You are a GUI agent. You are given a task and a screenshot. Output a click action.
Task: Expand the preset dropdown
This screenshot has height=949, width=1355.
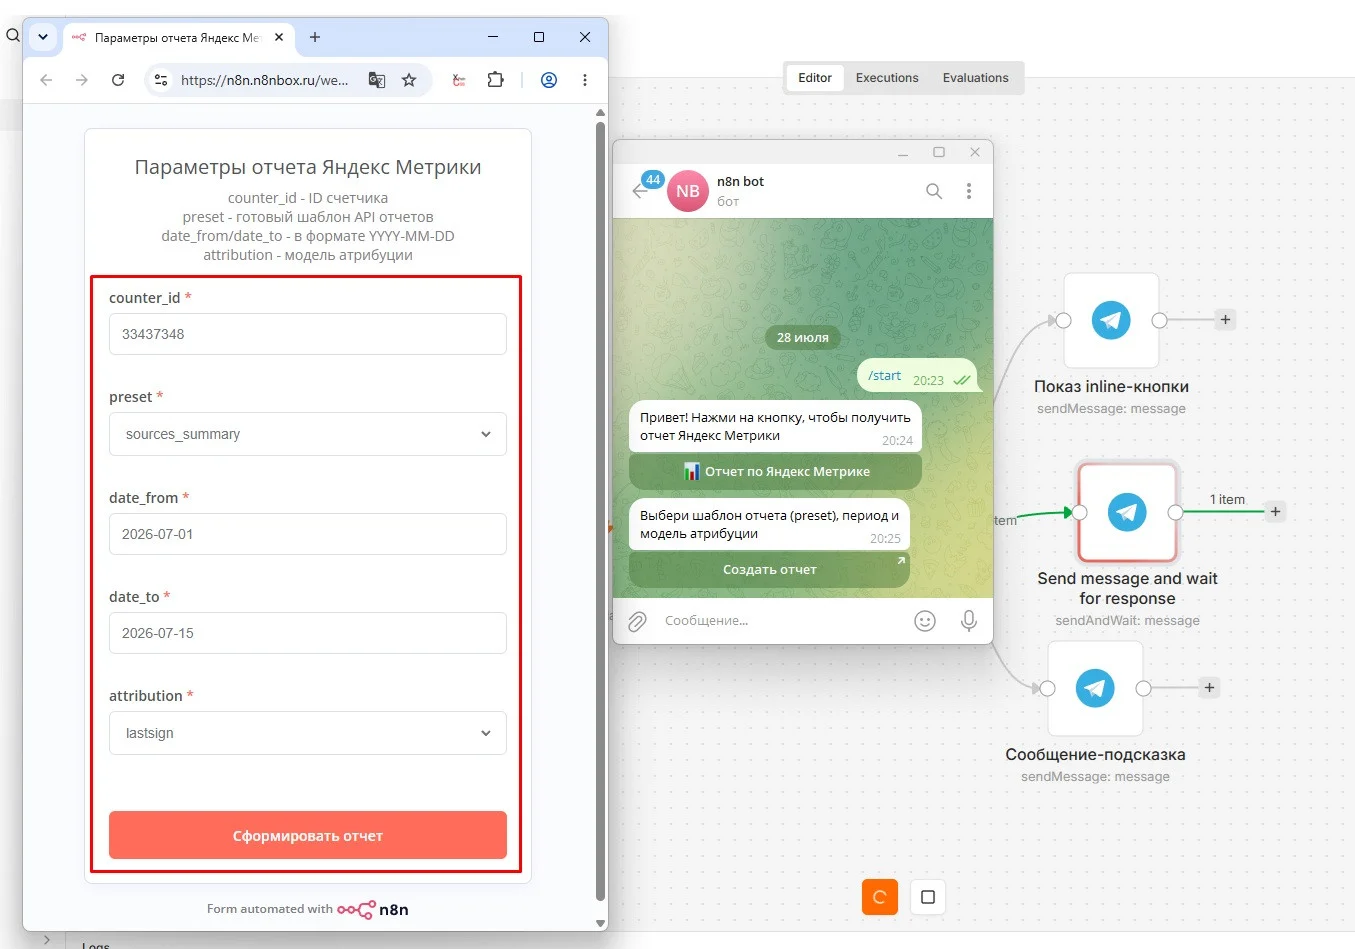[x=308, y=434]
